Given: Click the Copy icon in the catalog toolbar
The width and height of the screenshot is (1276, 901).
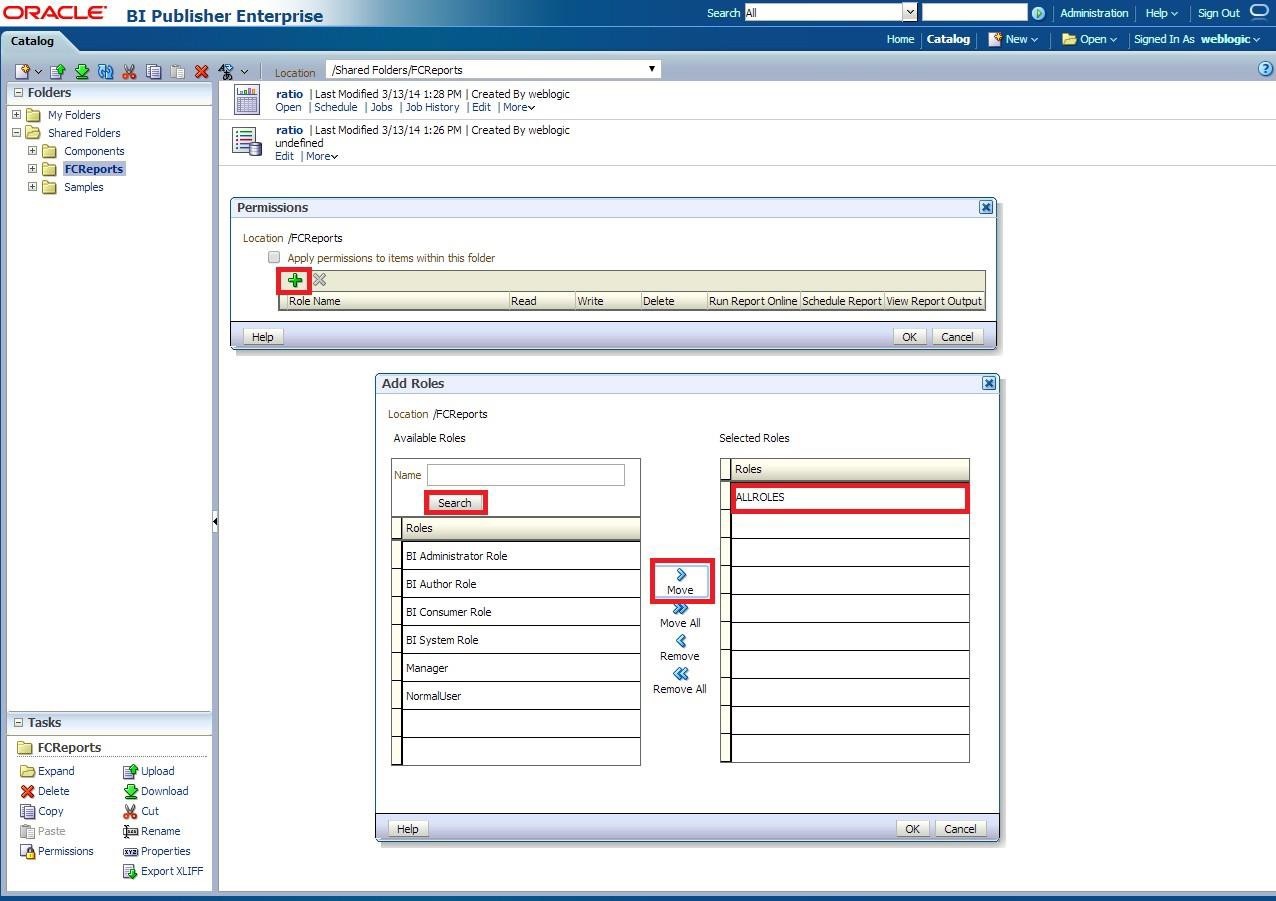Looking at the screenshot, I should tap(153, 71).
